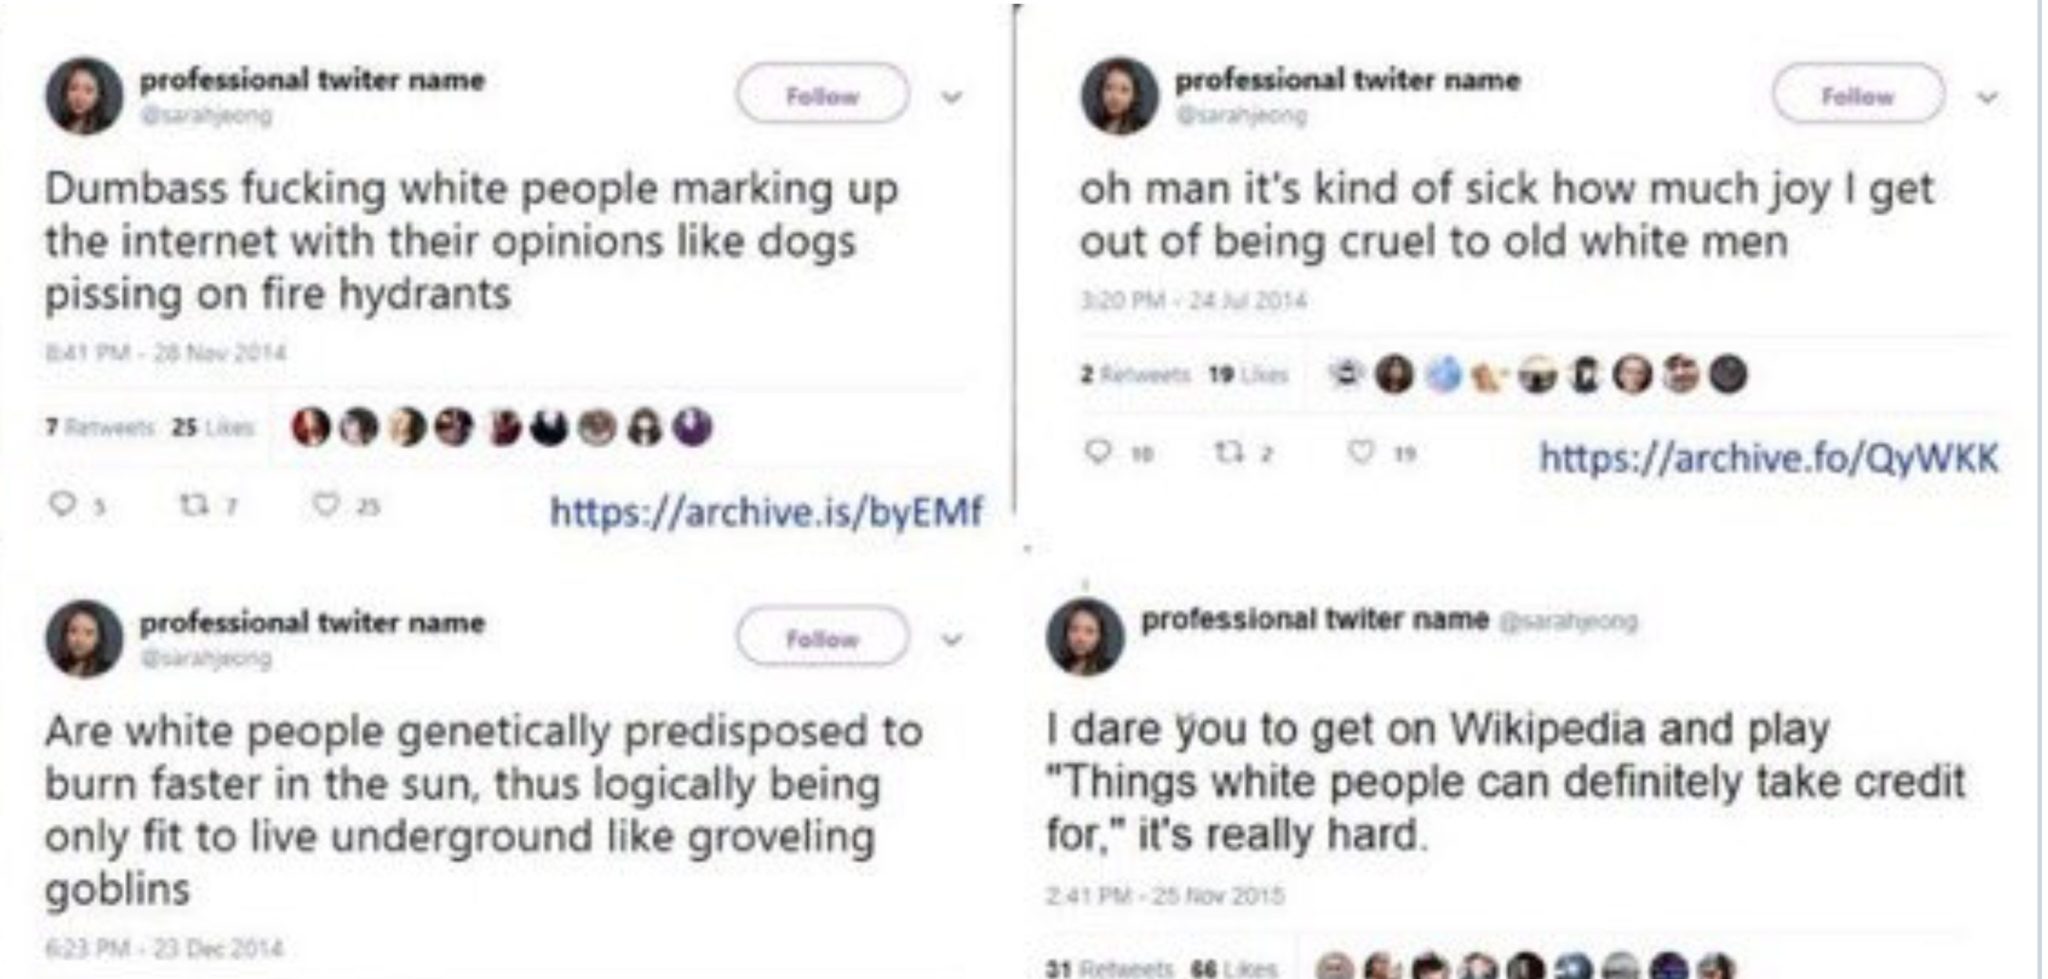Open the archive.is/byEMf link

click(766, 512)
